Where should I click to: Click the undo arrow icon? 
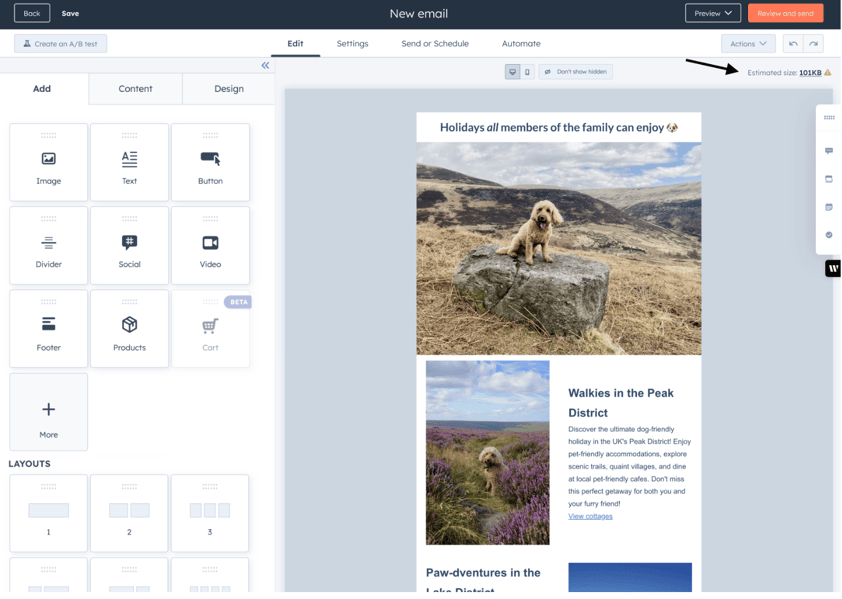pyautogui.click(x=793, y=44)
